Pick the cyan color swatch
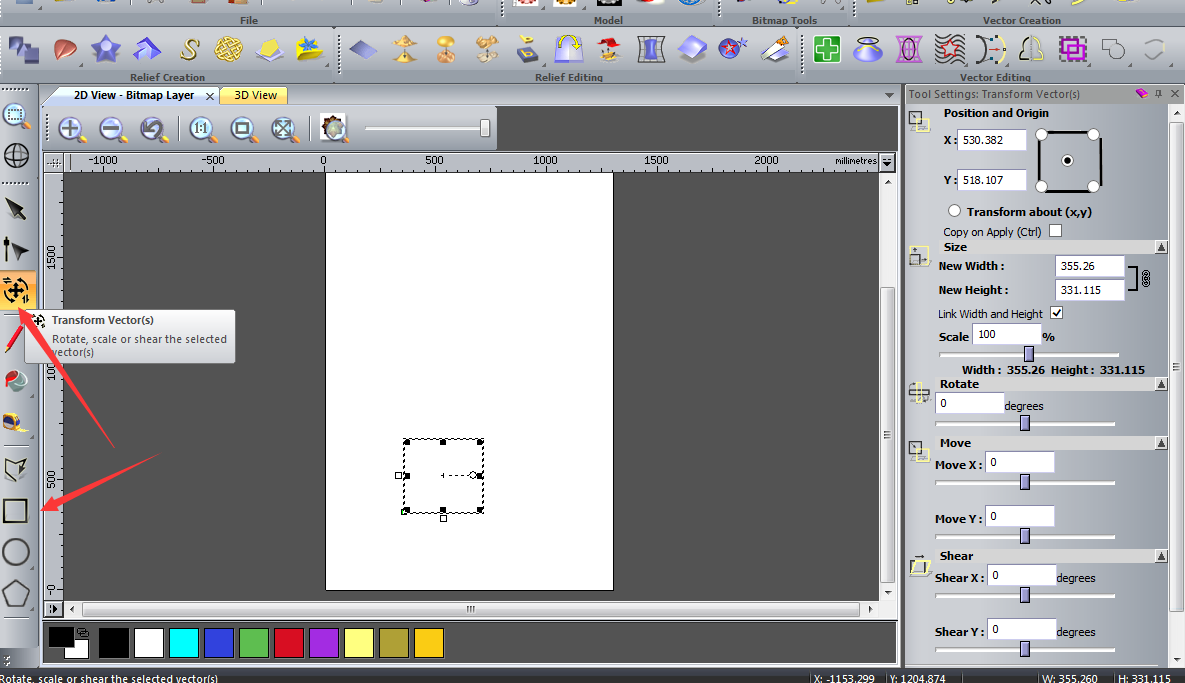The width and height of the screenshot is (1185, 683). click(x=184, y=643)
